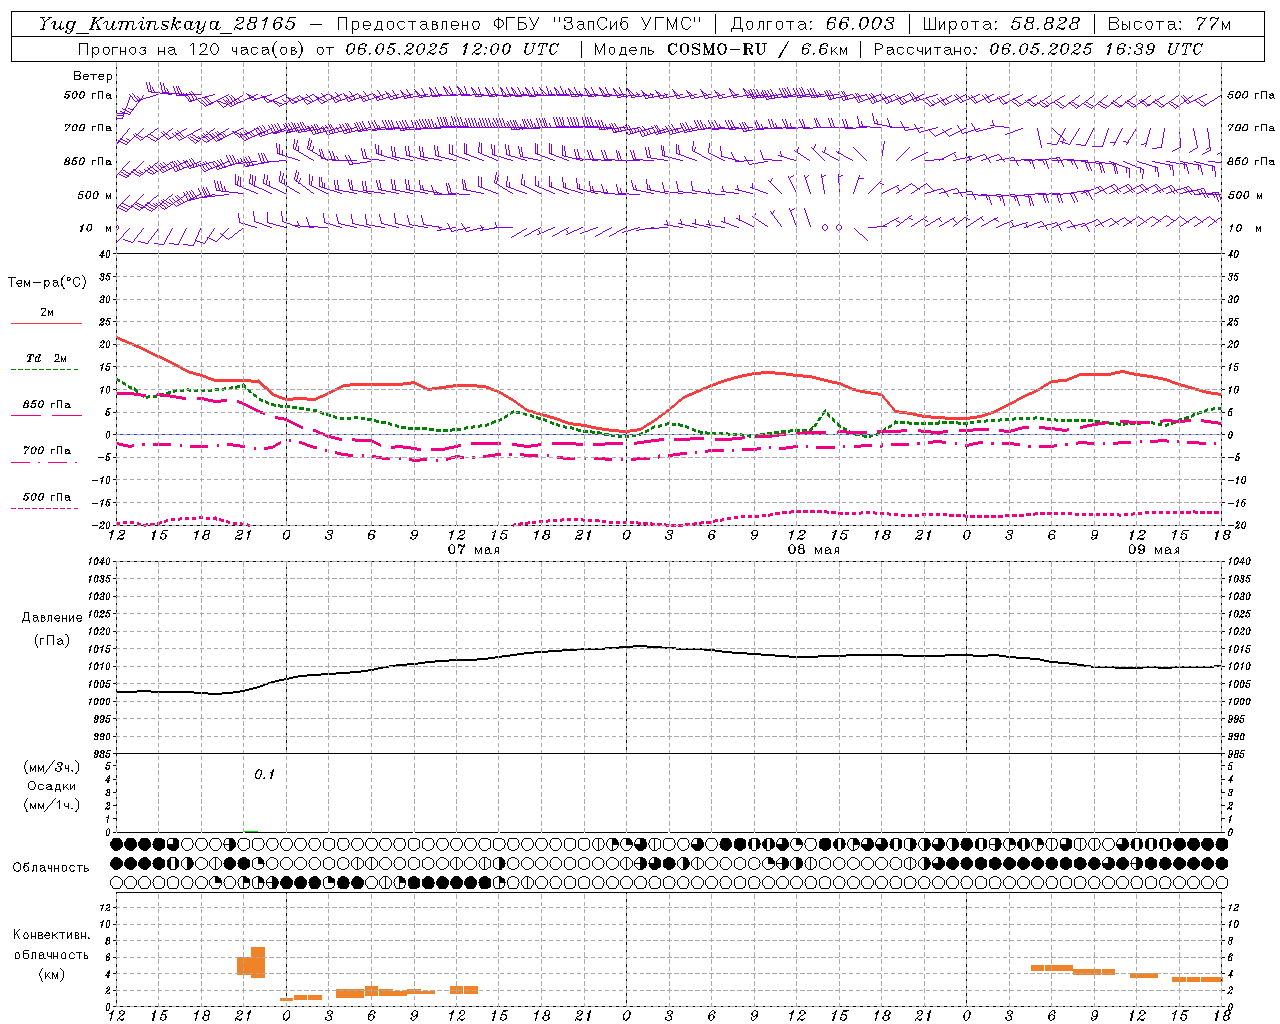Click the Широта: 58.828 header field
The height and width of the screenshot is (1024, 1280).
1001,24
